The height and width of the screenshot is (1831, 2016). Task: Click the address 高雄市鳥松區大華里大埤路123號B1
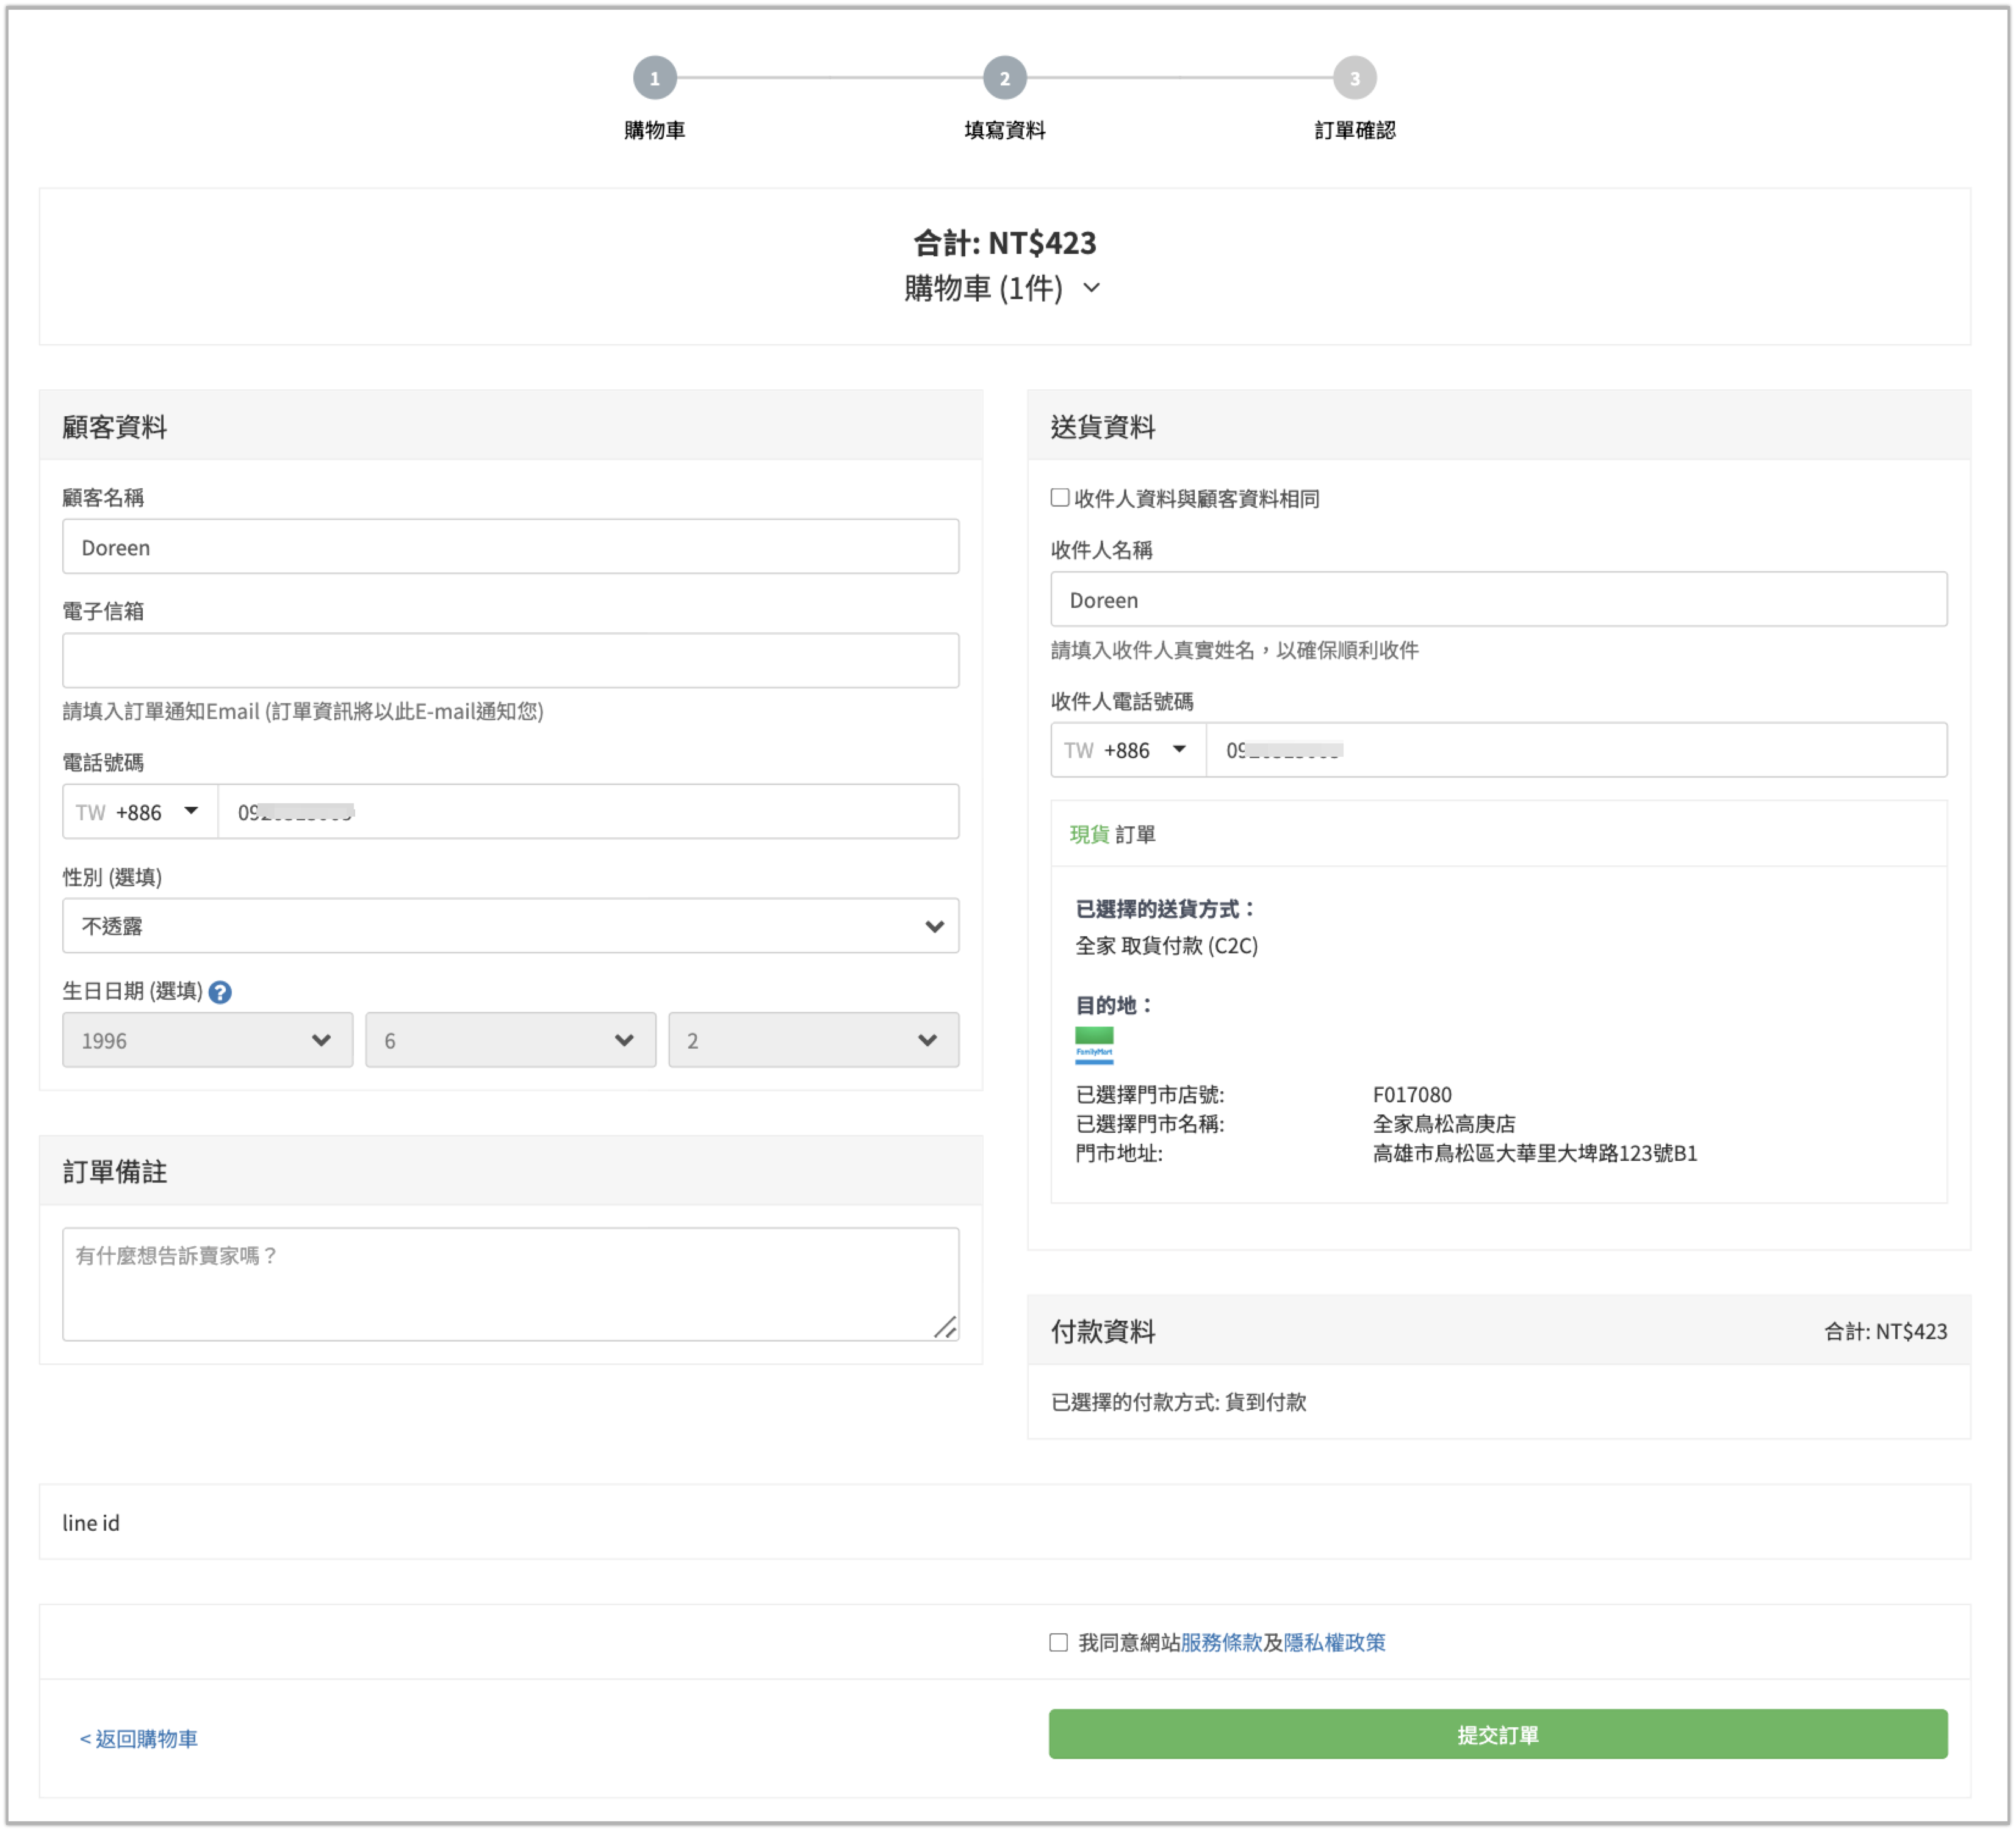[x=1535, y=1153]
